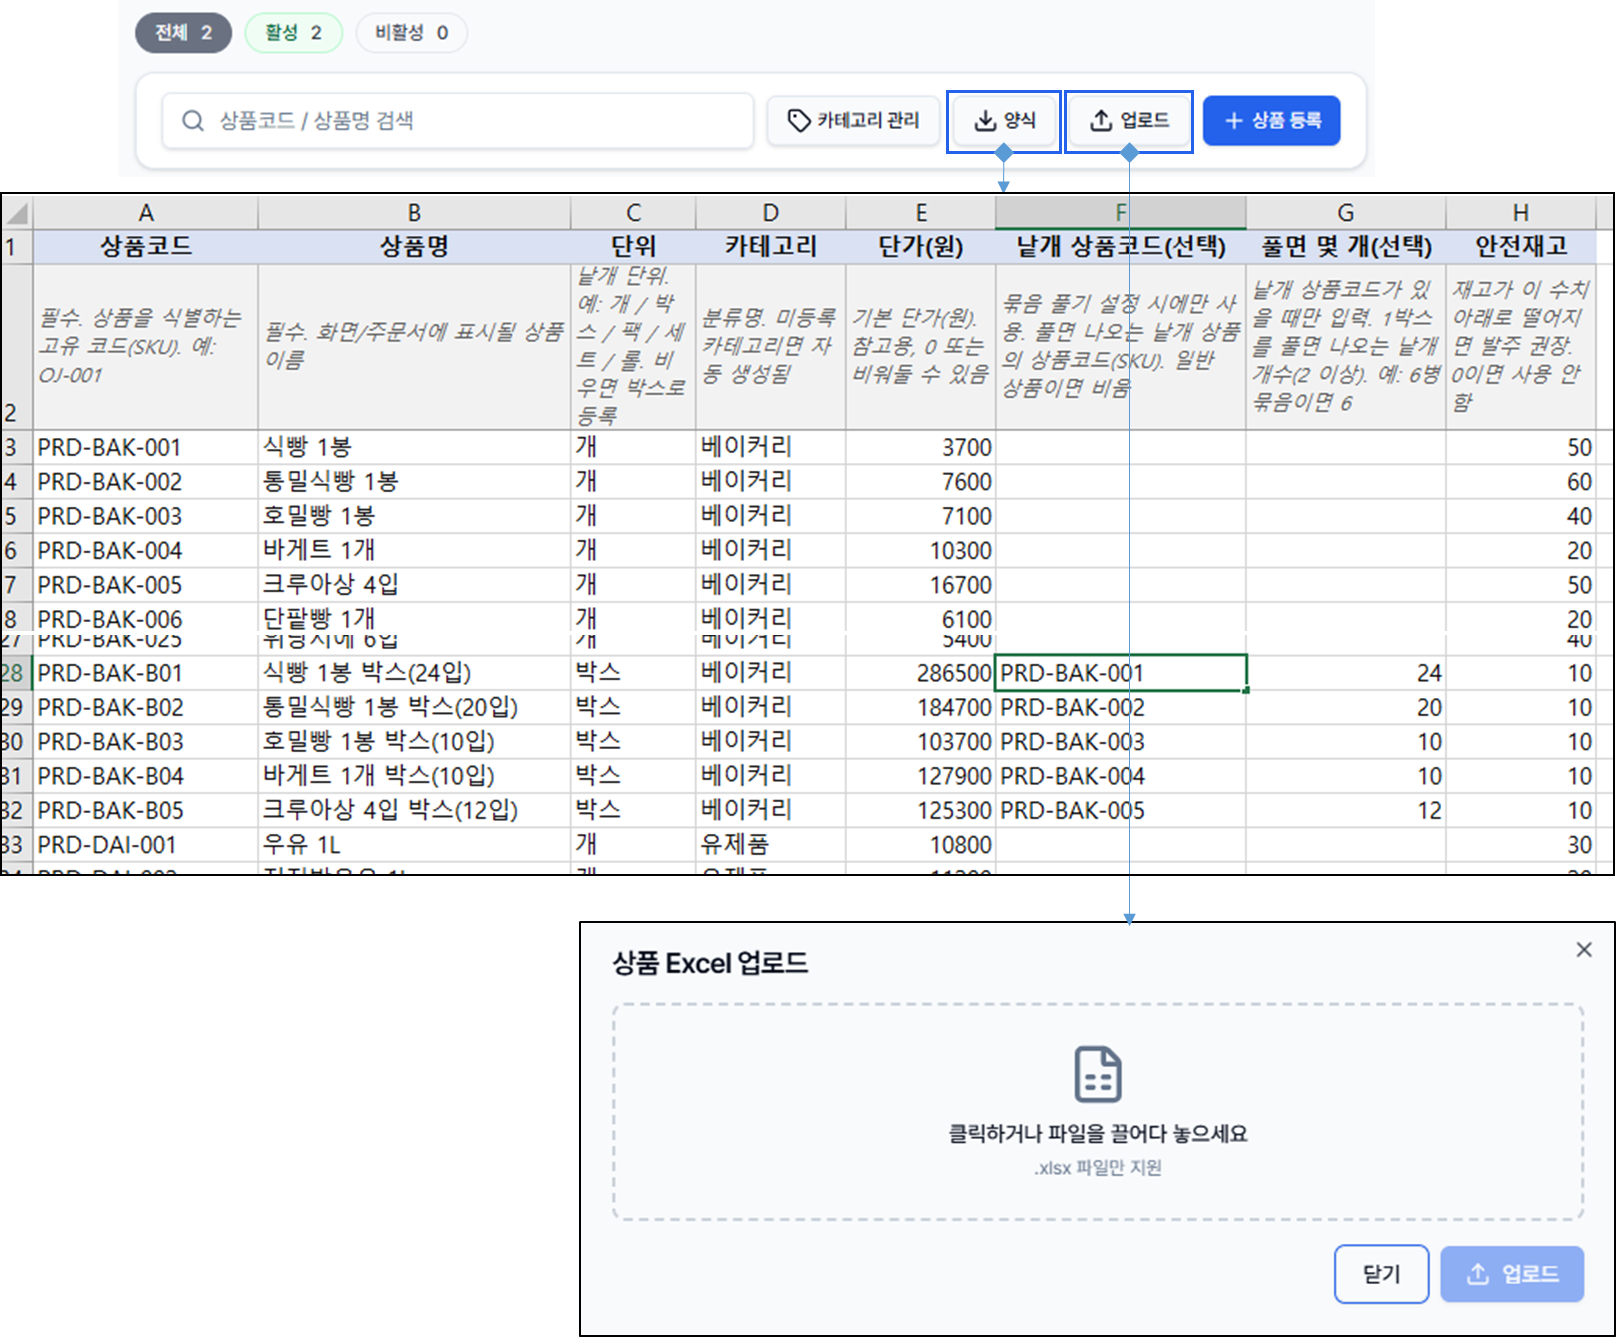Focus the 상품코드 / 상품명 검색 field

(x=458, y=121)
